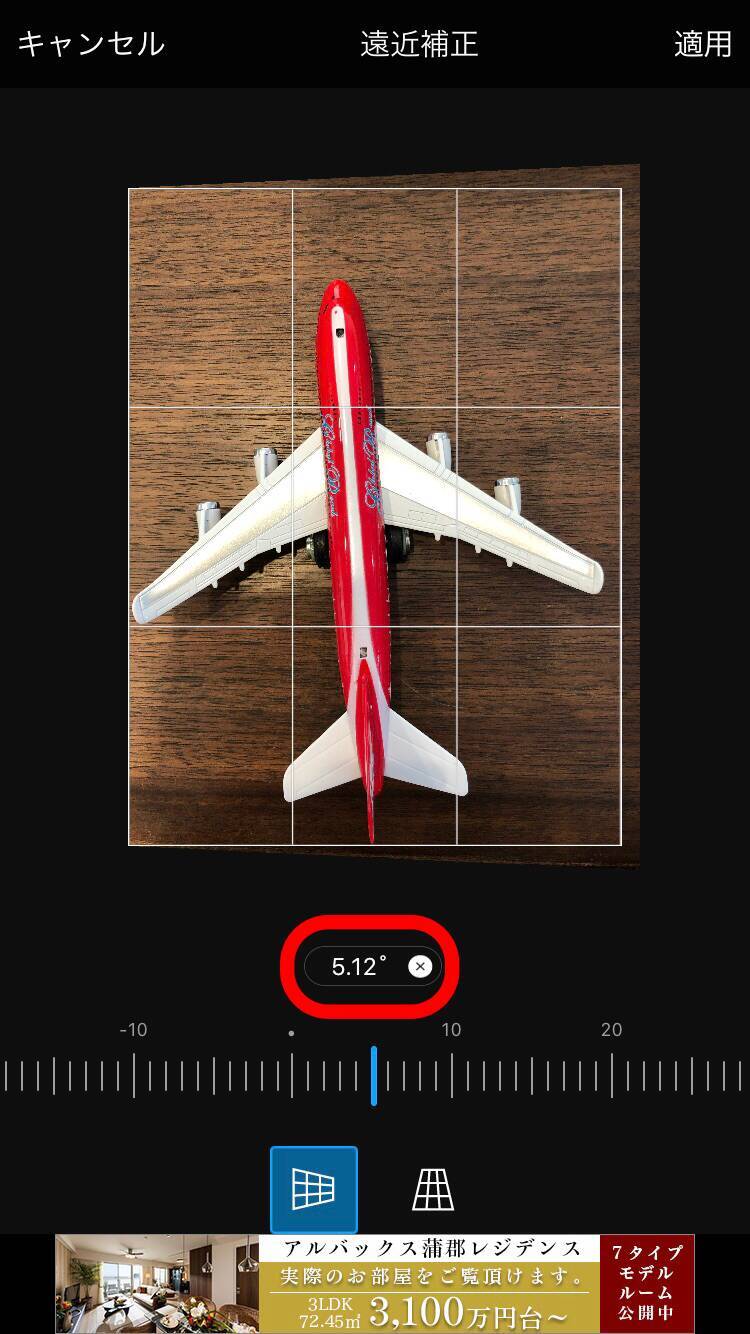Tap キャンセル to discard changes

[91, 44]
